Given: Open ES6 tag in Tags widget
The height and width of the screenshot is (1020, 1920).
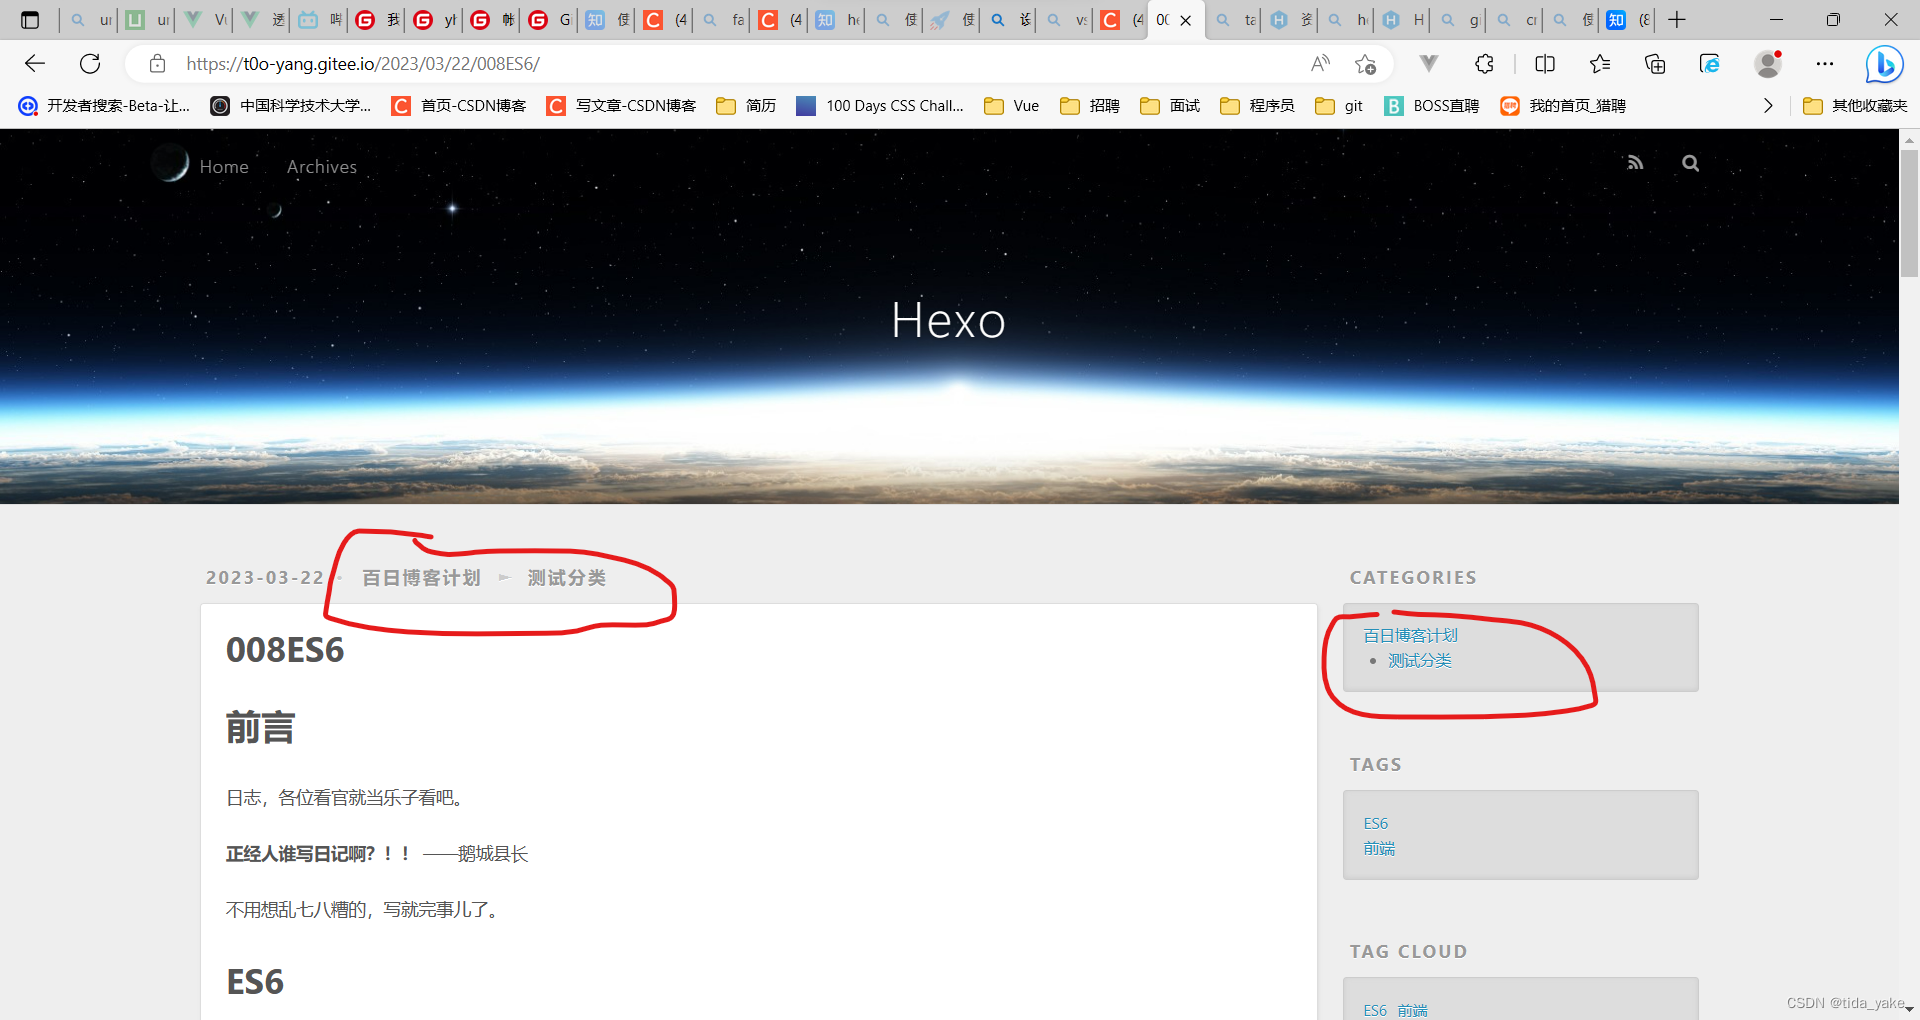Looking at the screenshot, I should coord(1376,823).
